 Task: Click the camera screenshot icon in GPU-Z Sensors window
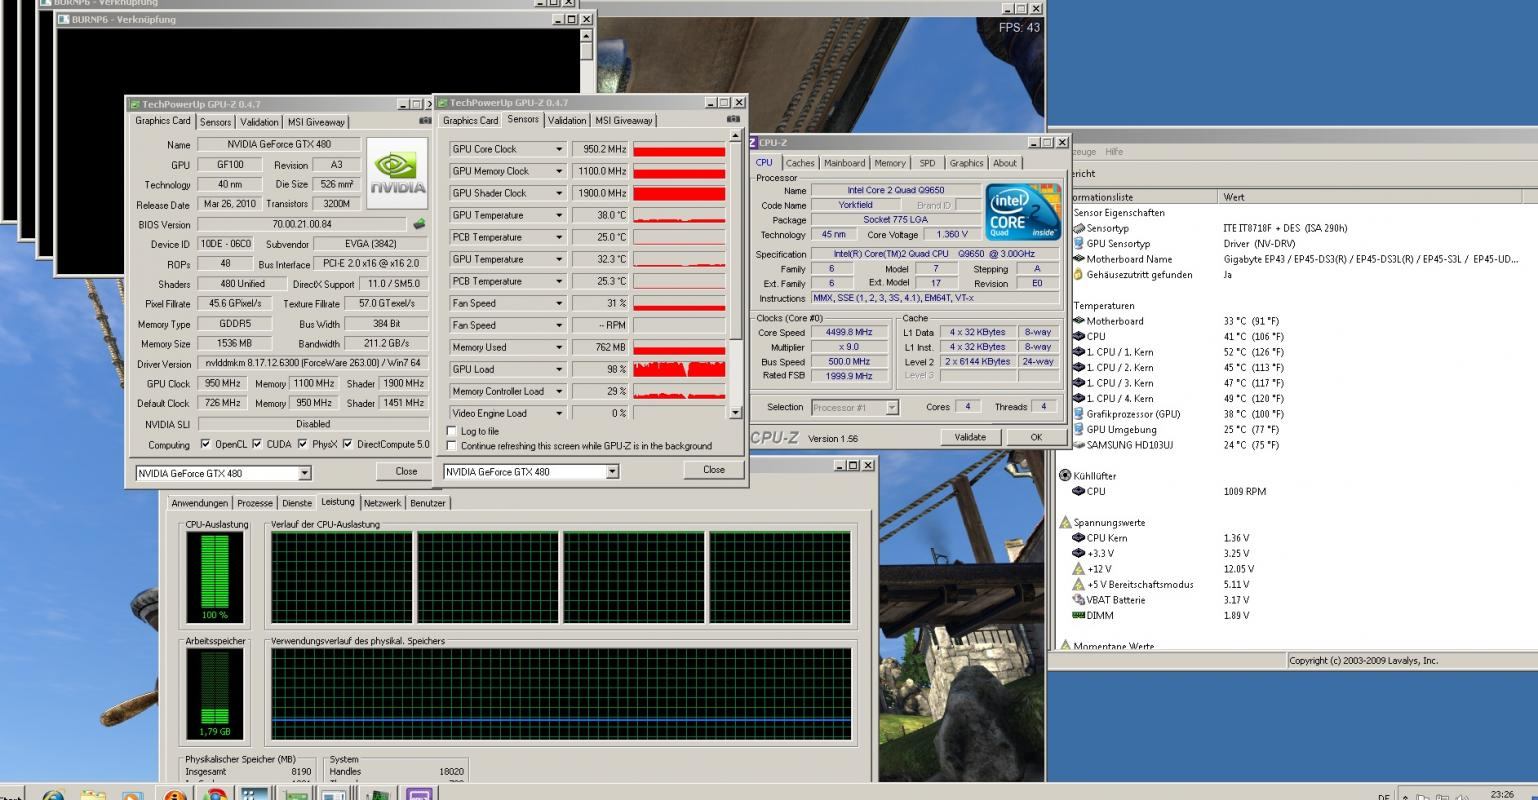point(733,119)
